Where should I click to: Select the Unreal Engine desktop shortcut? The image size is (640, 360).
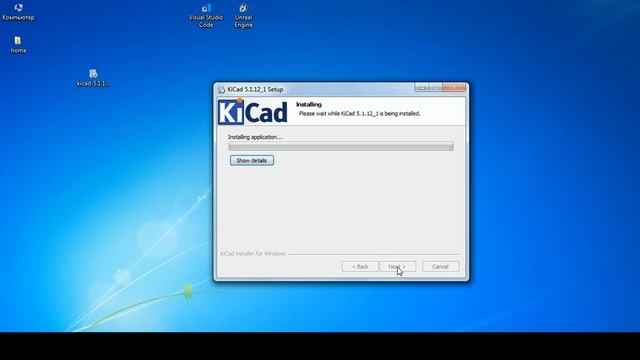(x=243, y=16)
